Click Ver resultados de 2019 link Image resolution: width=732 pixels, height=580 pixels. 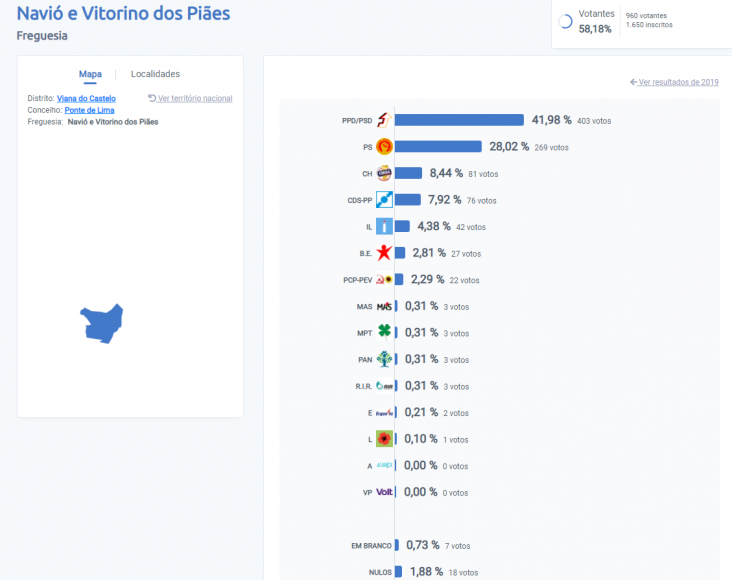(x=674, y=82)
